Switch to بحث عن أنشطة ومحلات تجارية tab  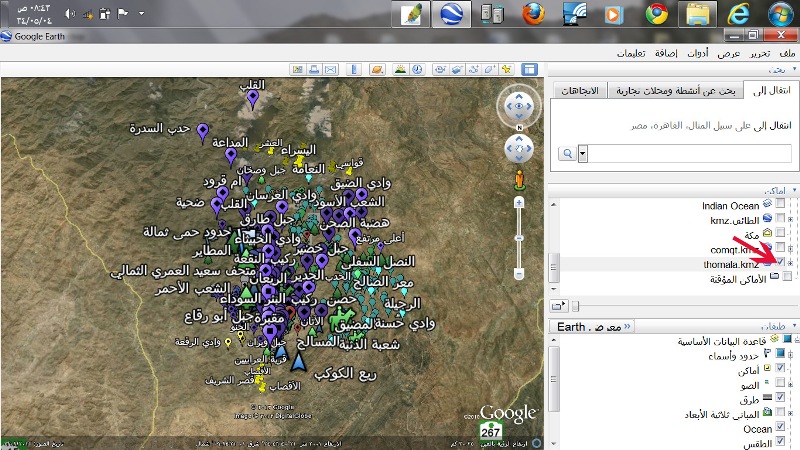(x=676, y=91)
